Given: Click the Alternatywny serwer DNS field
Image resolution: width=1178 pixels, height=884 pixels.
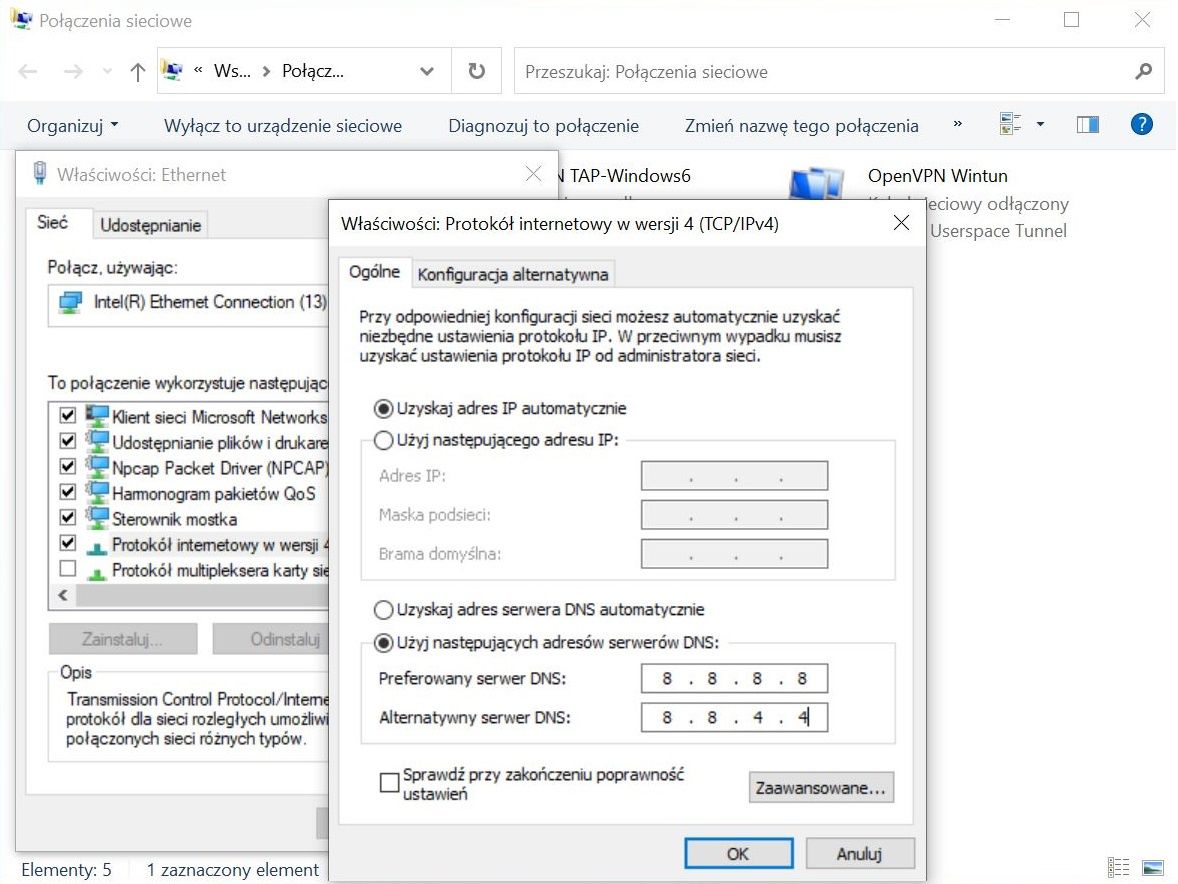Looking at the screenshot, I should pyautogui.click(x=734, y=717).
